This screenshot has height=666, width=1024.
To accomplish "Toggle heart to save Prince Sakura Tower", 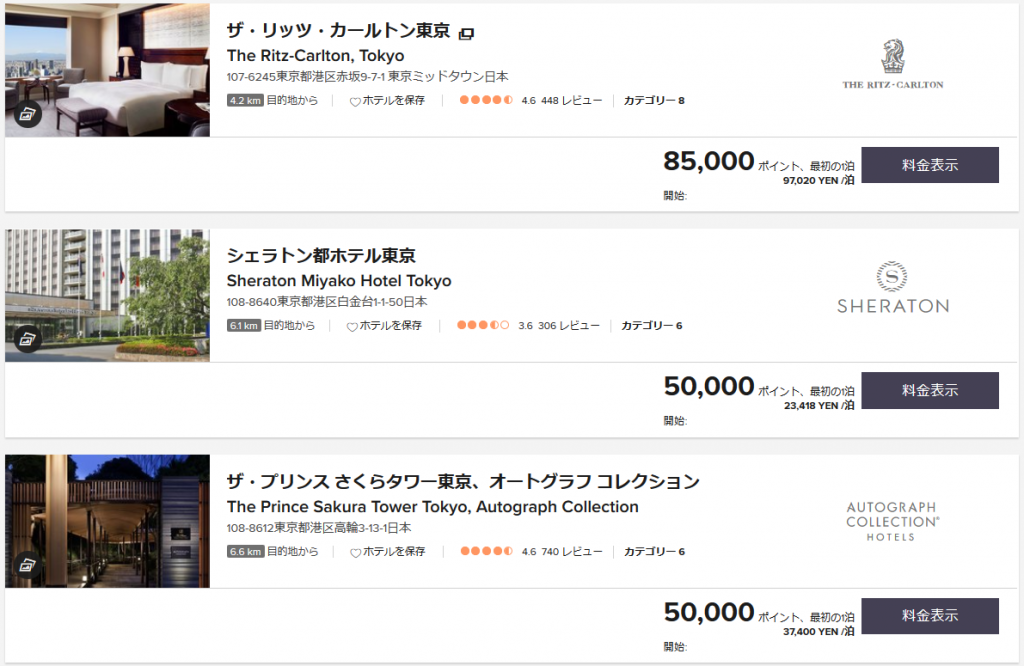I will (x=355, y=552).
